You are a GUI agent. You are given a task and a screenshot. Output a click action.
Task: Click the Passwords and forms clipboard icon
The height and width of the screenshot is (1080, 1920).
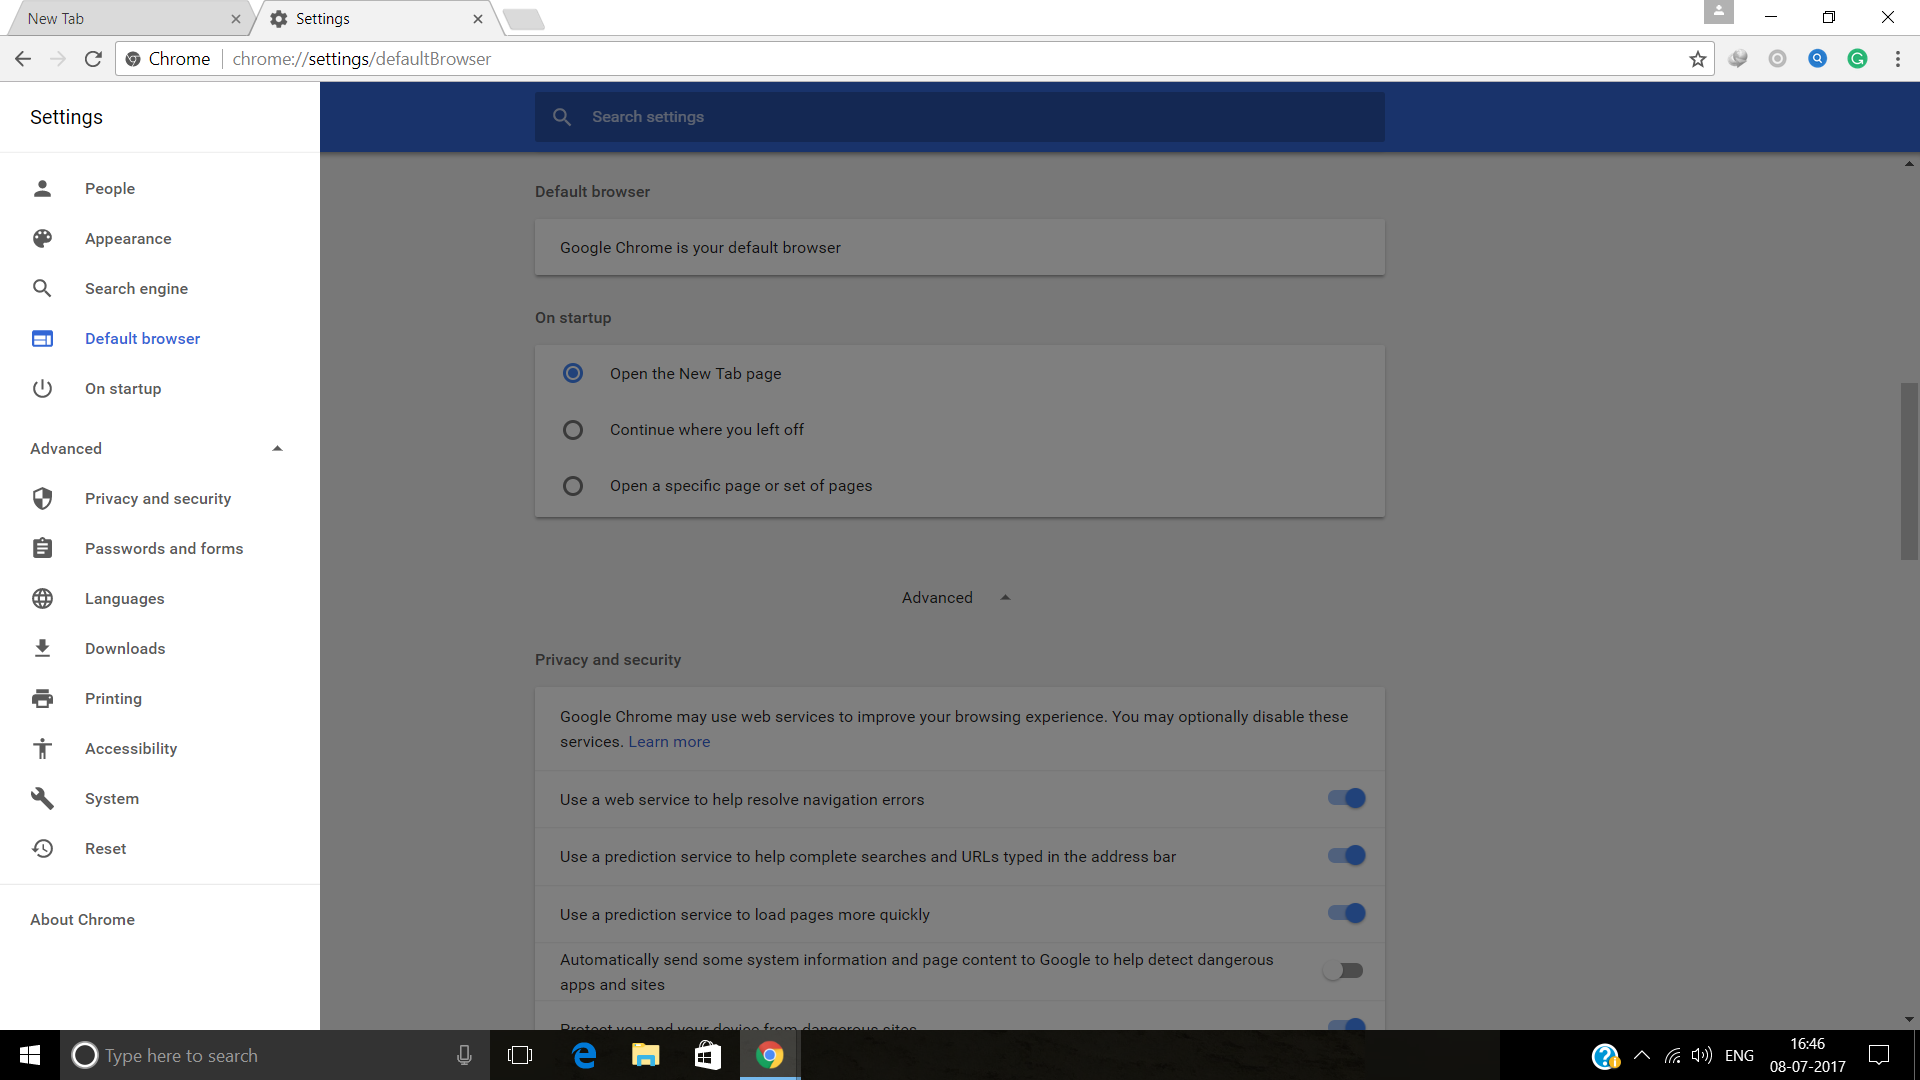(x=42, y=548)
